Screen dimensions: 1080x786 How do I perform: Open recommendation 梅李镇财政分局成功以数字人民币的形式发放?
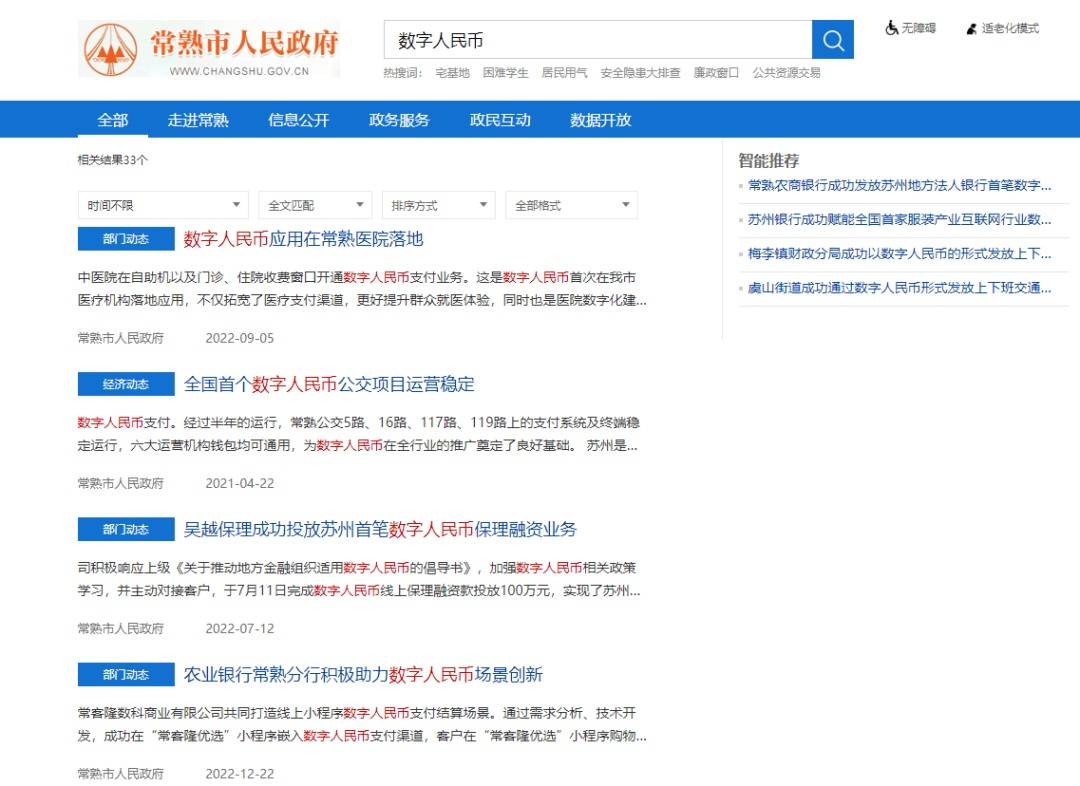pyautogui.click(x=900, y=254)
